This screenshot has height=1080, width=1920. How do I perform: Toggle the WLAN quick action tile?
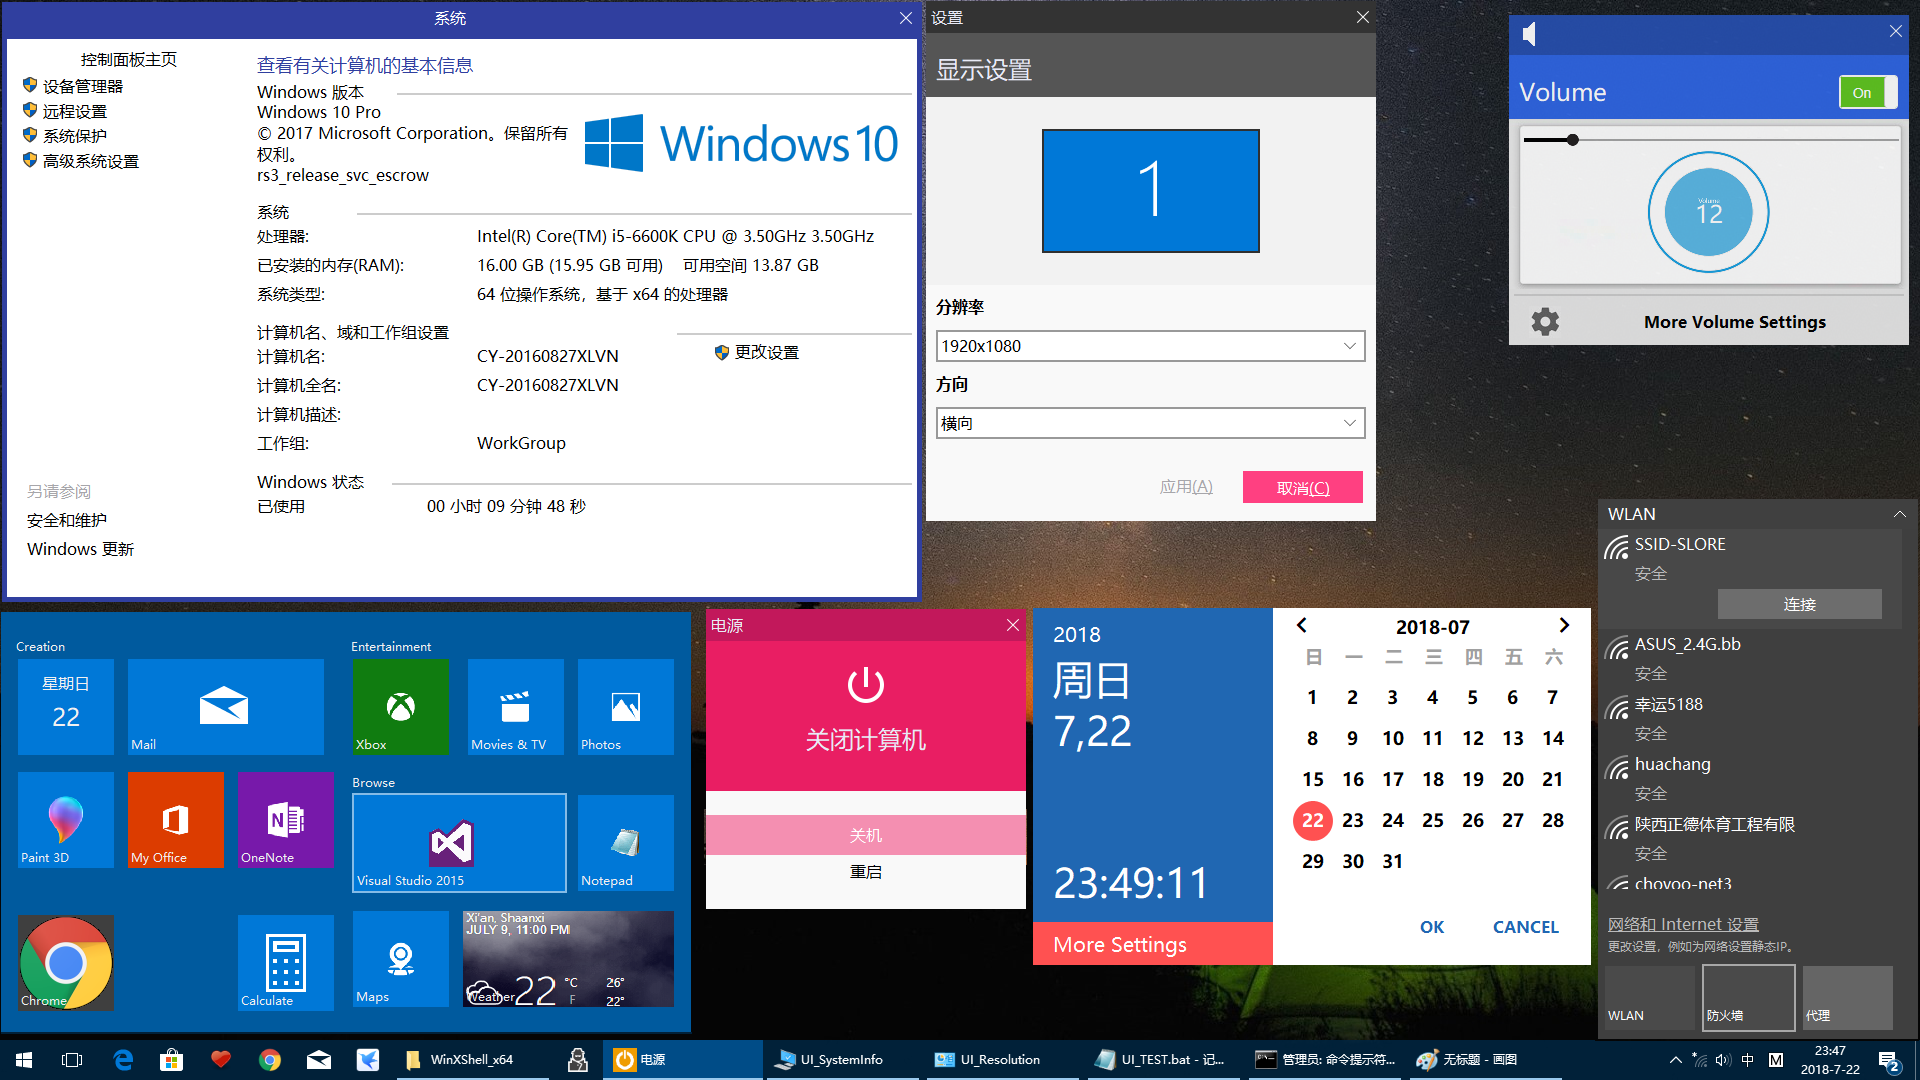coord(1650,997)
